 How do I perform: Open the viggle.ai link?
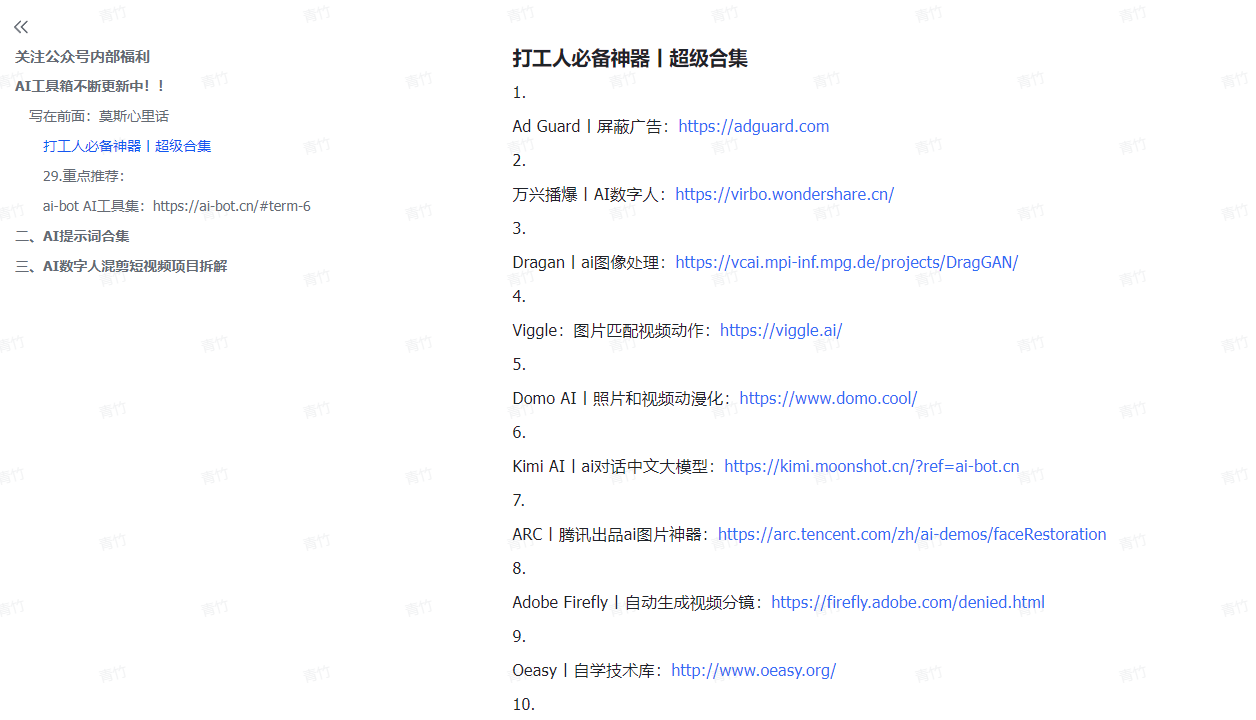pos(781,330)
